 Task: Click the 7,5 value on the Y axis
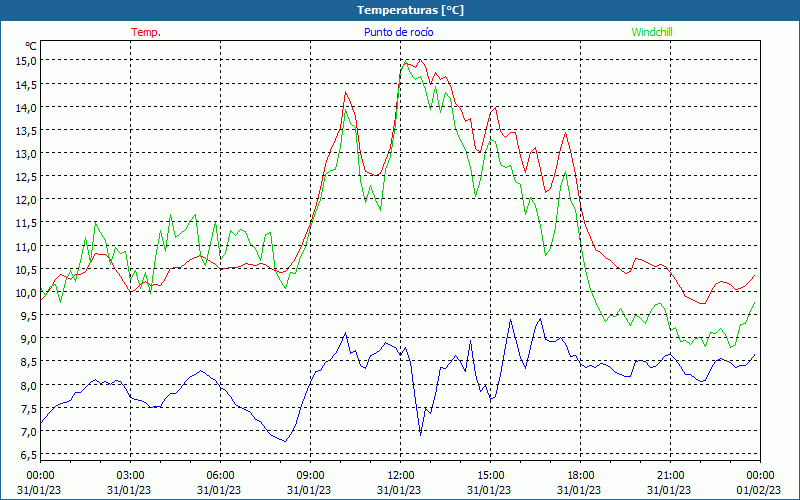(x=28, y=408)
